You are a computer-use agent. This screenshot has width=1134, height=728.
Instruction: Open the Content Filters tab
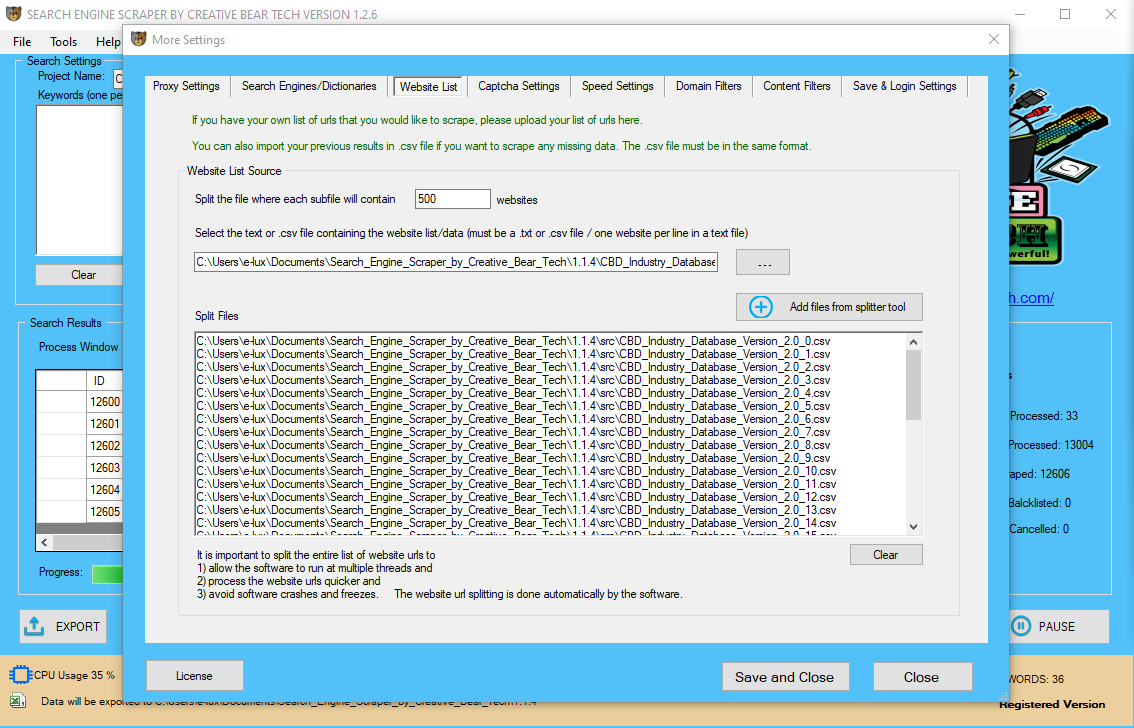796,86
